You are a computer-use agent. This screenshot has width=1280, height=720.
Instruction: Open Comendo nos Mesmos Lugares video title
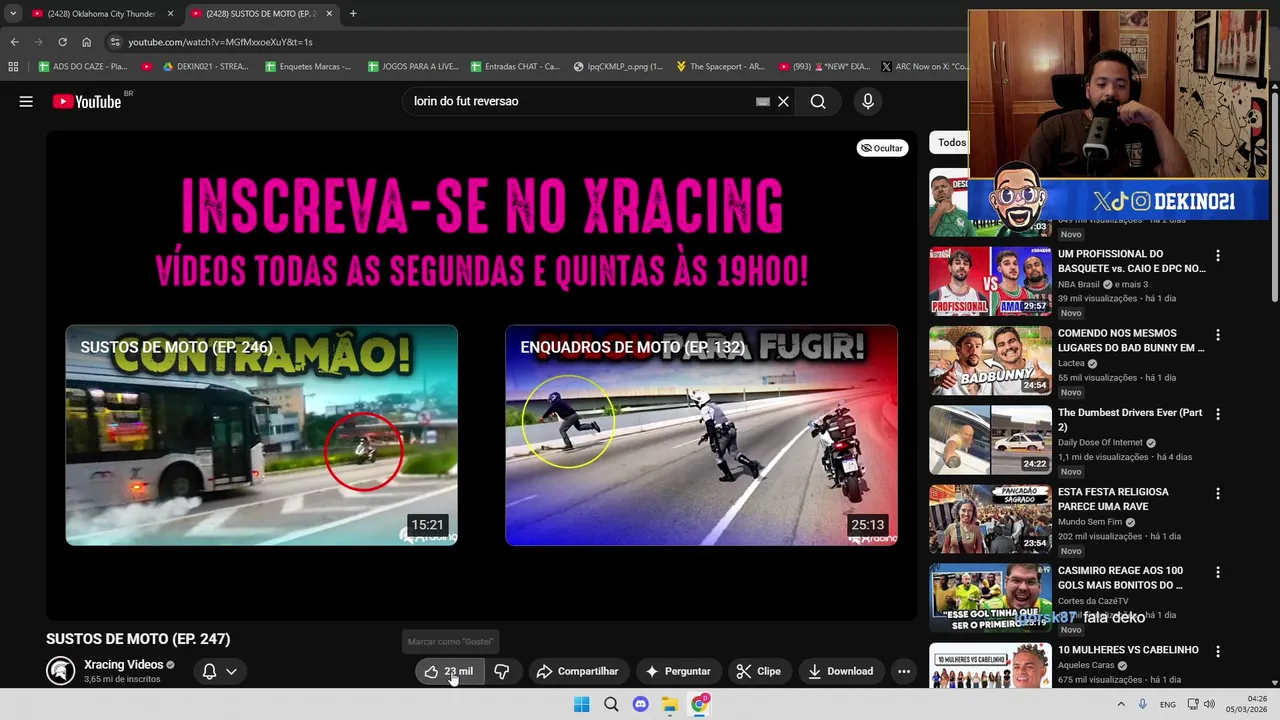tap(1131, 340)
